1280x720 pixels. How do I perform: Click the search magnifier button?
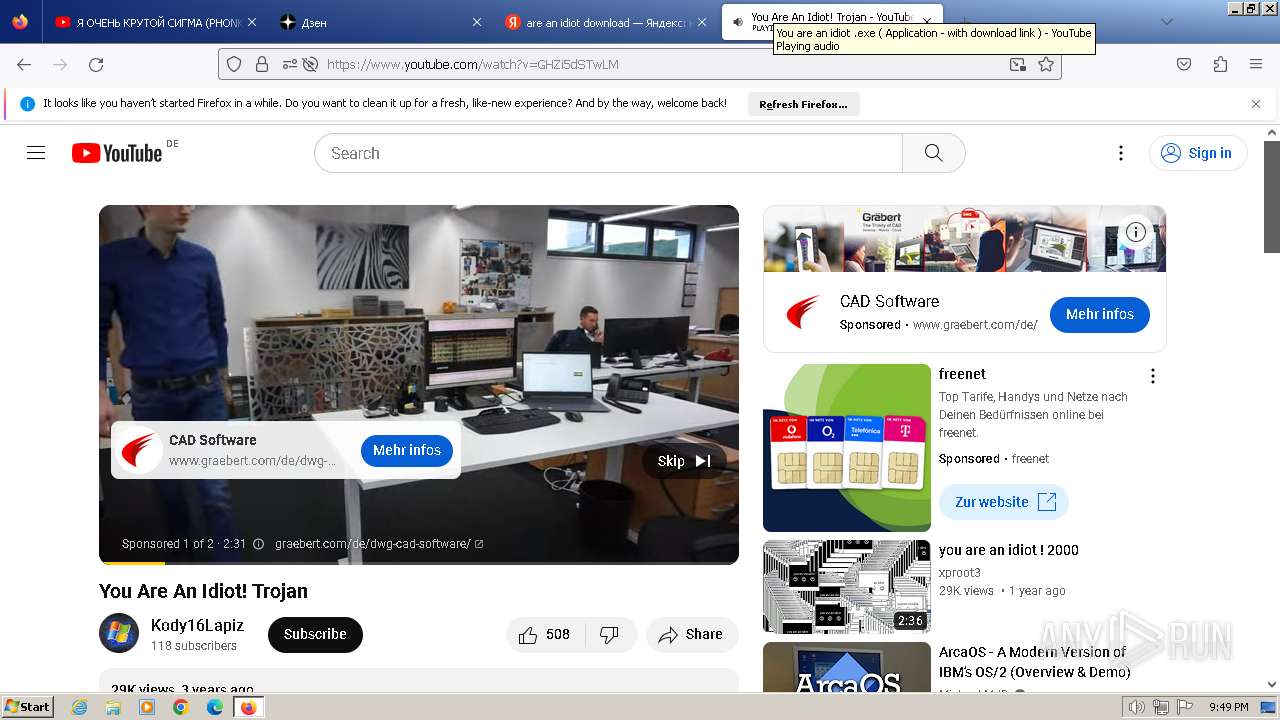tap(934, 153)
